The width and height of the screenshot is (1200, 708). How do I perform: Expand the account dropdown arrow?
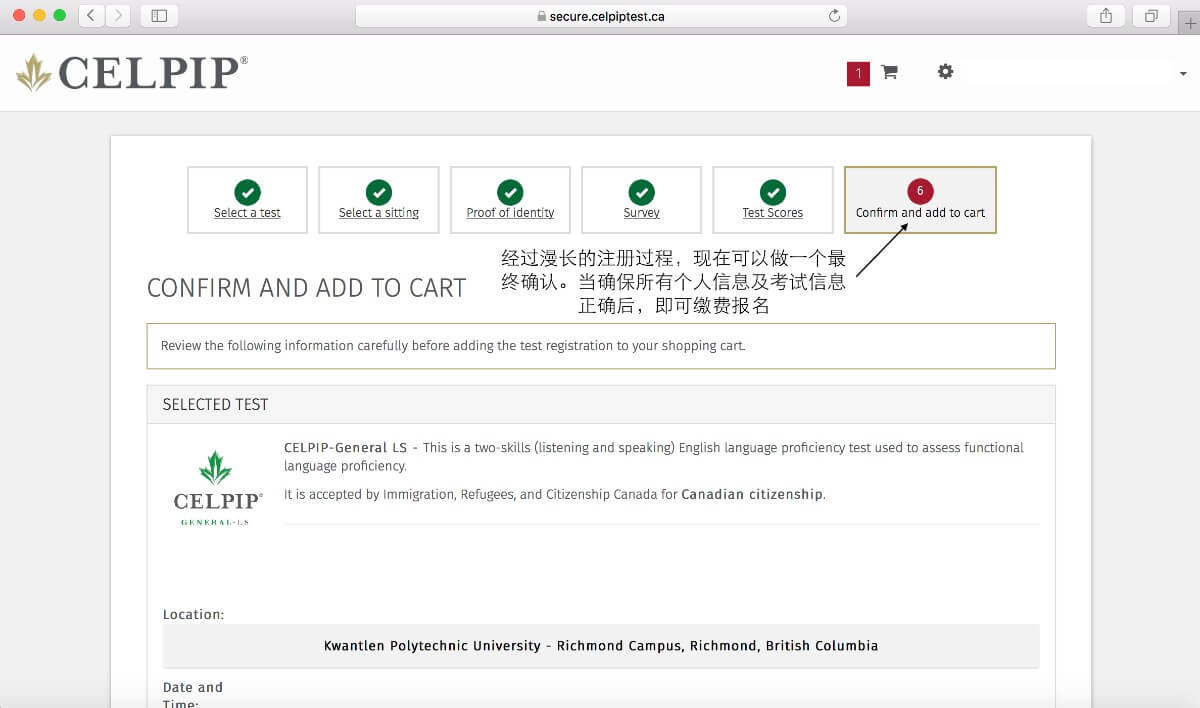pyautogui.click(x=1183, y=74)
